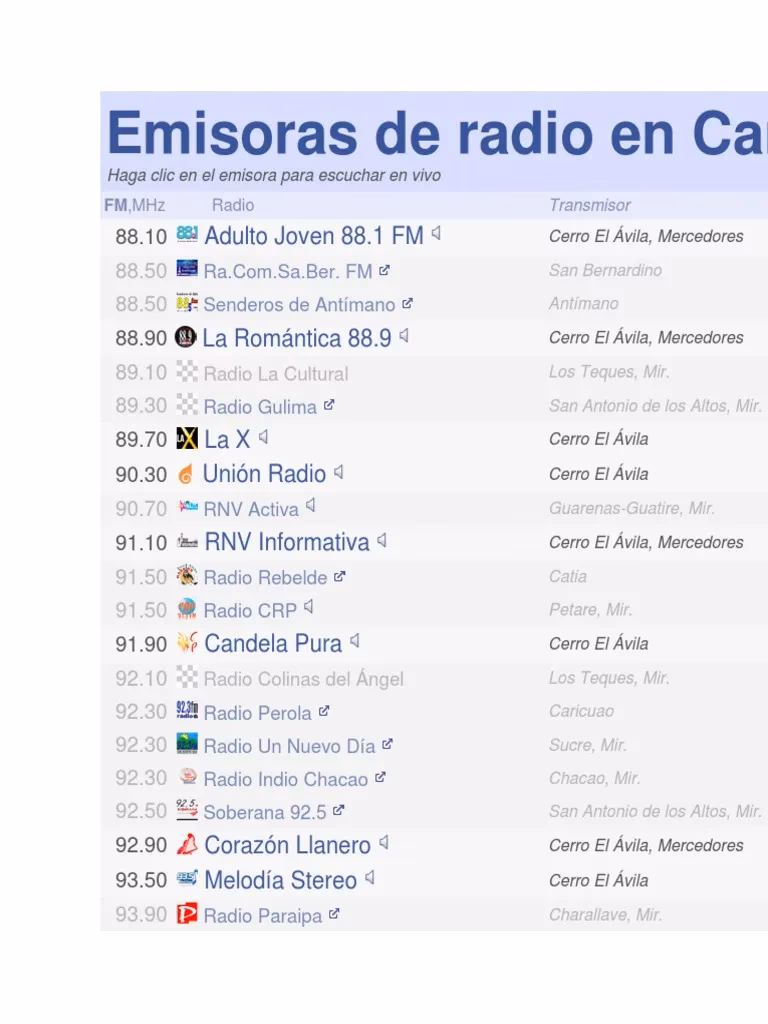Viewport: 768px width, 1024px height.
Task: Open the Radio Un Nuevo Día link
Action: (x=289, y=746)
